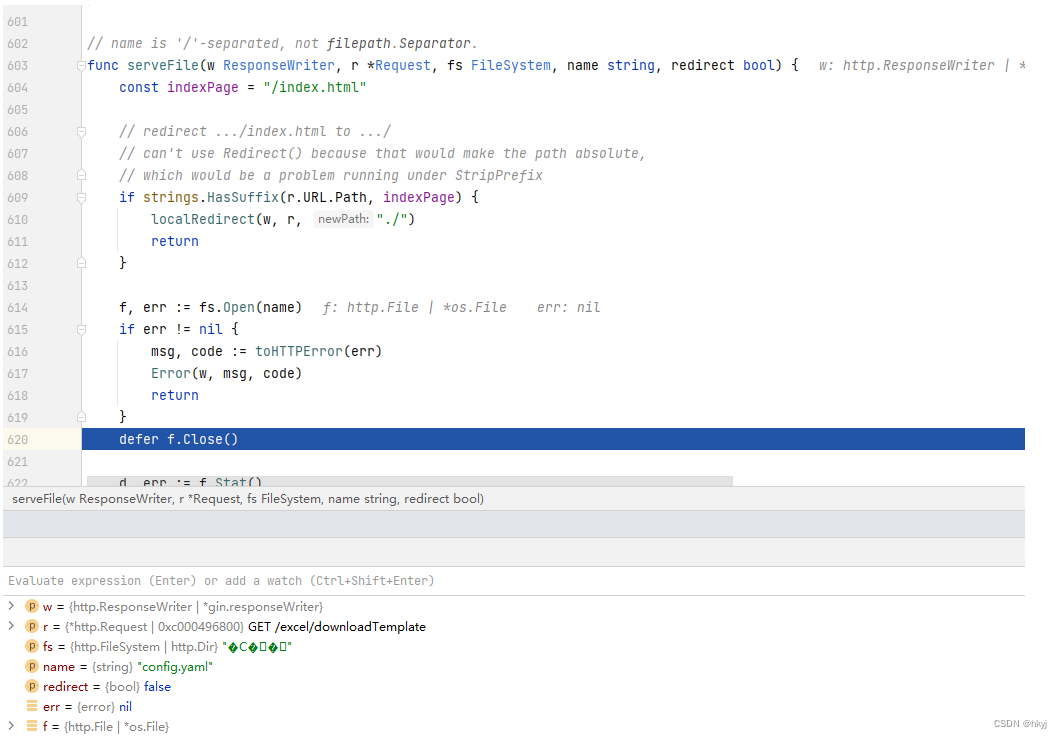
Task: Expand the "r" Request variable
Action: coord(10,626)
